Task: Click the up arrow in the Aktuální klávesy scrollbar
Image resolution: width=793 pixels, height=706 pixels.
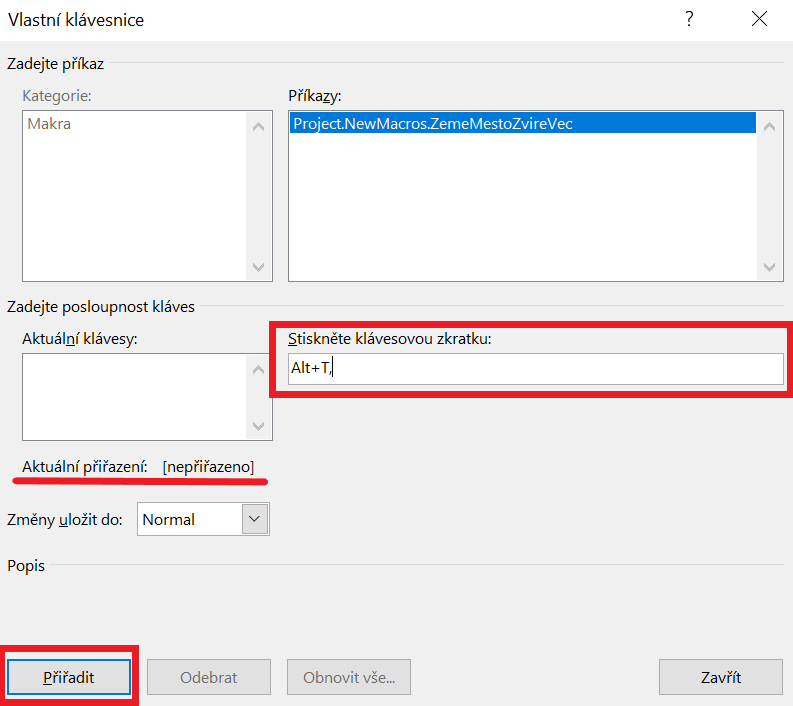Action: (x=258, y=369)
